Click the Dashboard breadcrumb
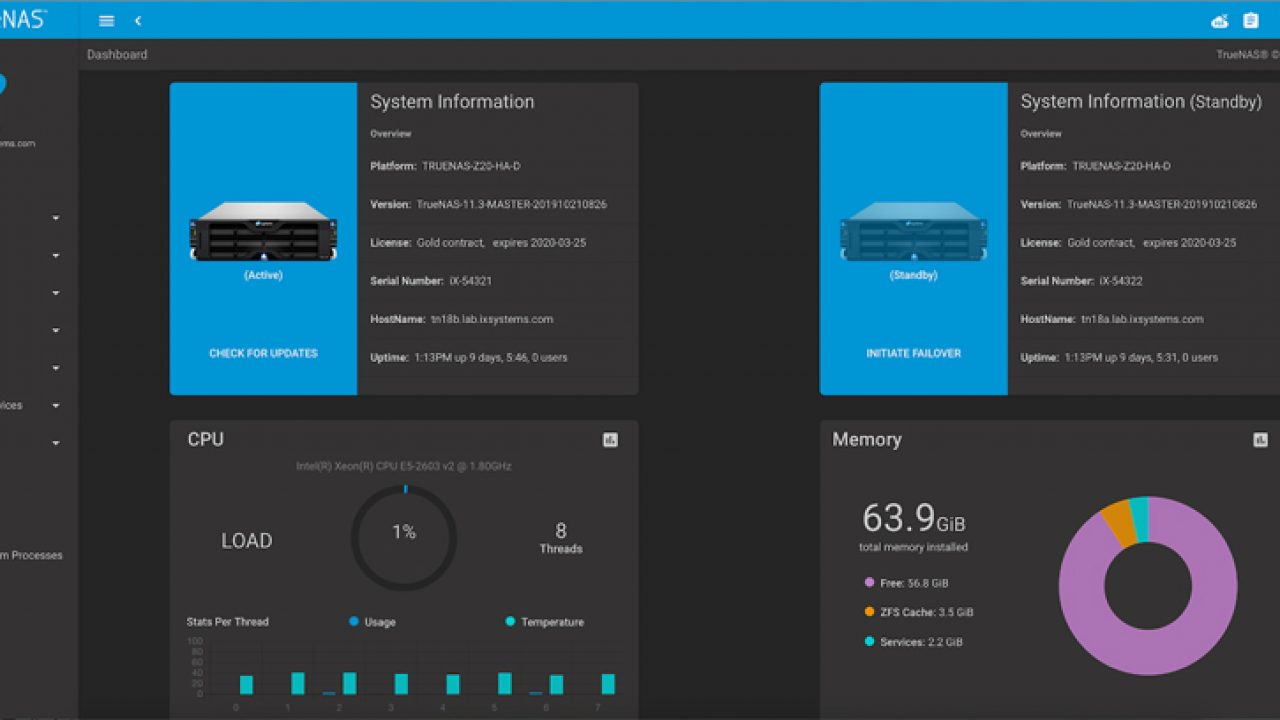The width and height of the screenshot is (1280, 720). click(x=117, y=55)
